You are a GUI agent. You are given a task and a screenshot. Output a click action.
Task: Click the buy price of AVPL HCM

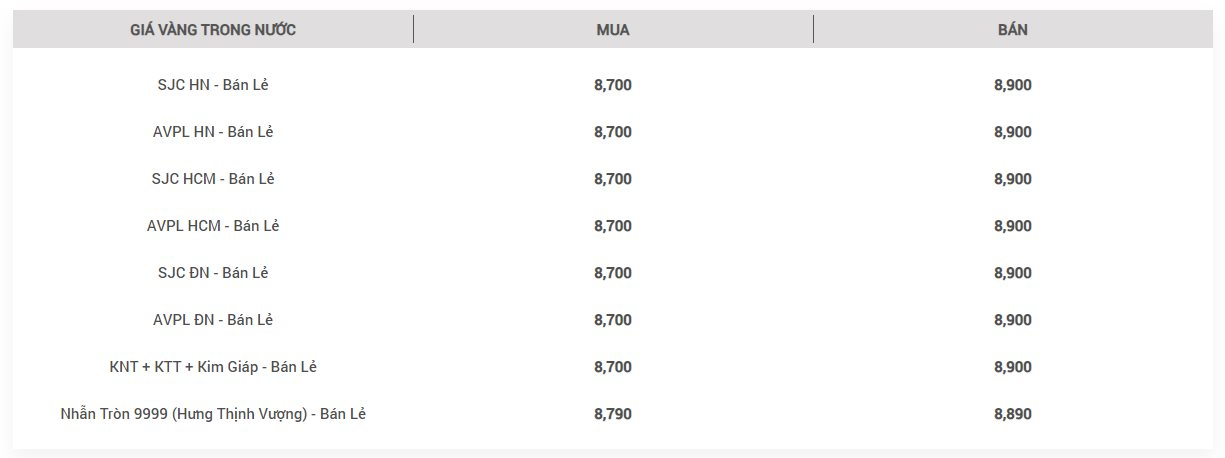click(613, 226)
